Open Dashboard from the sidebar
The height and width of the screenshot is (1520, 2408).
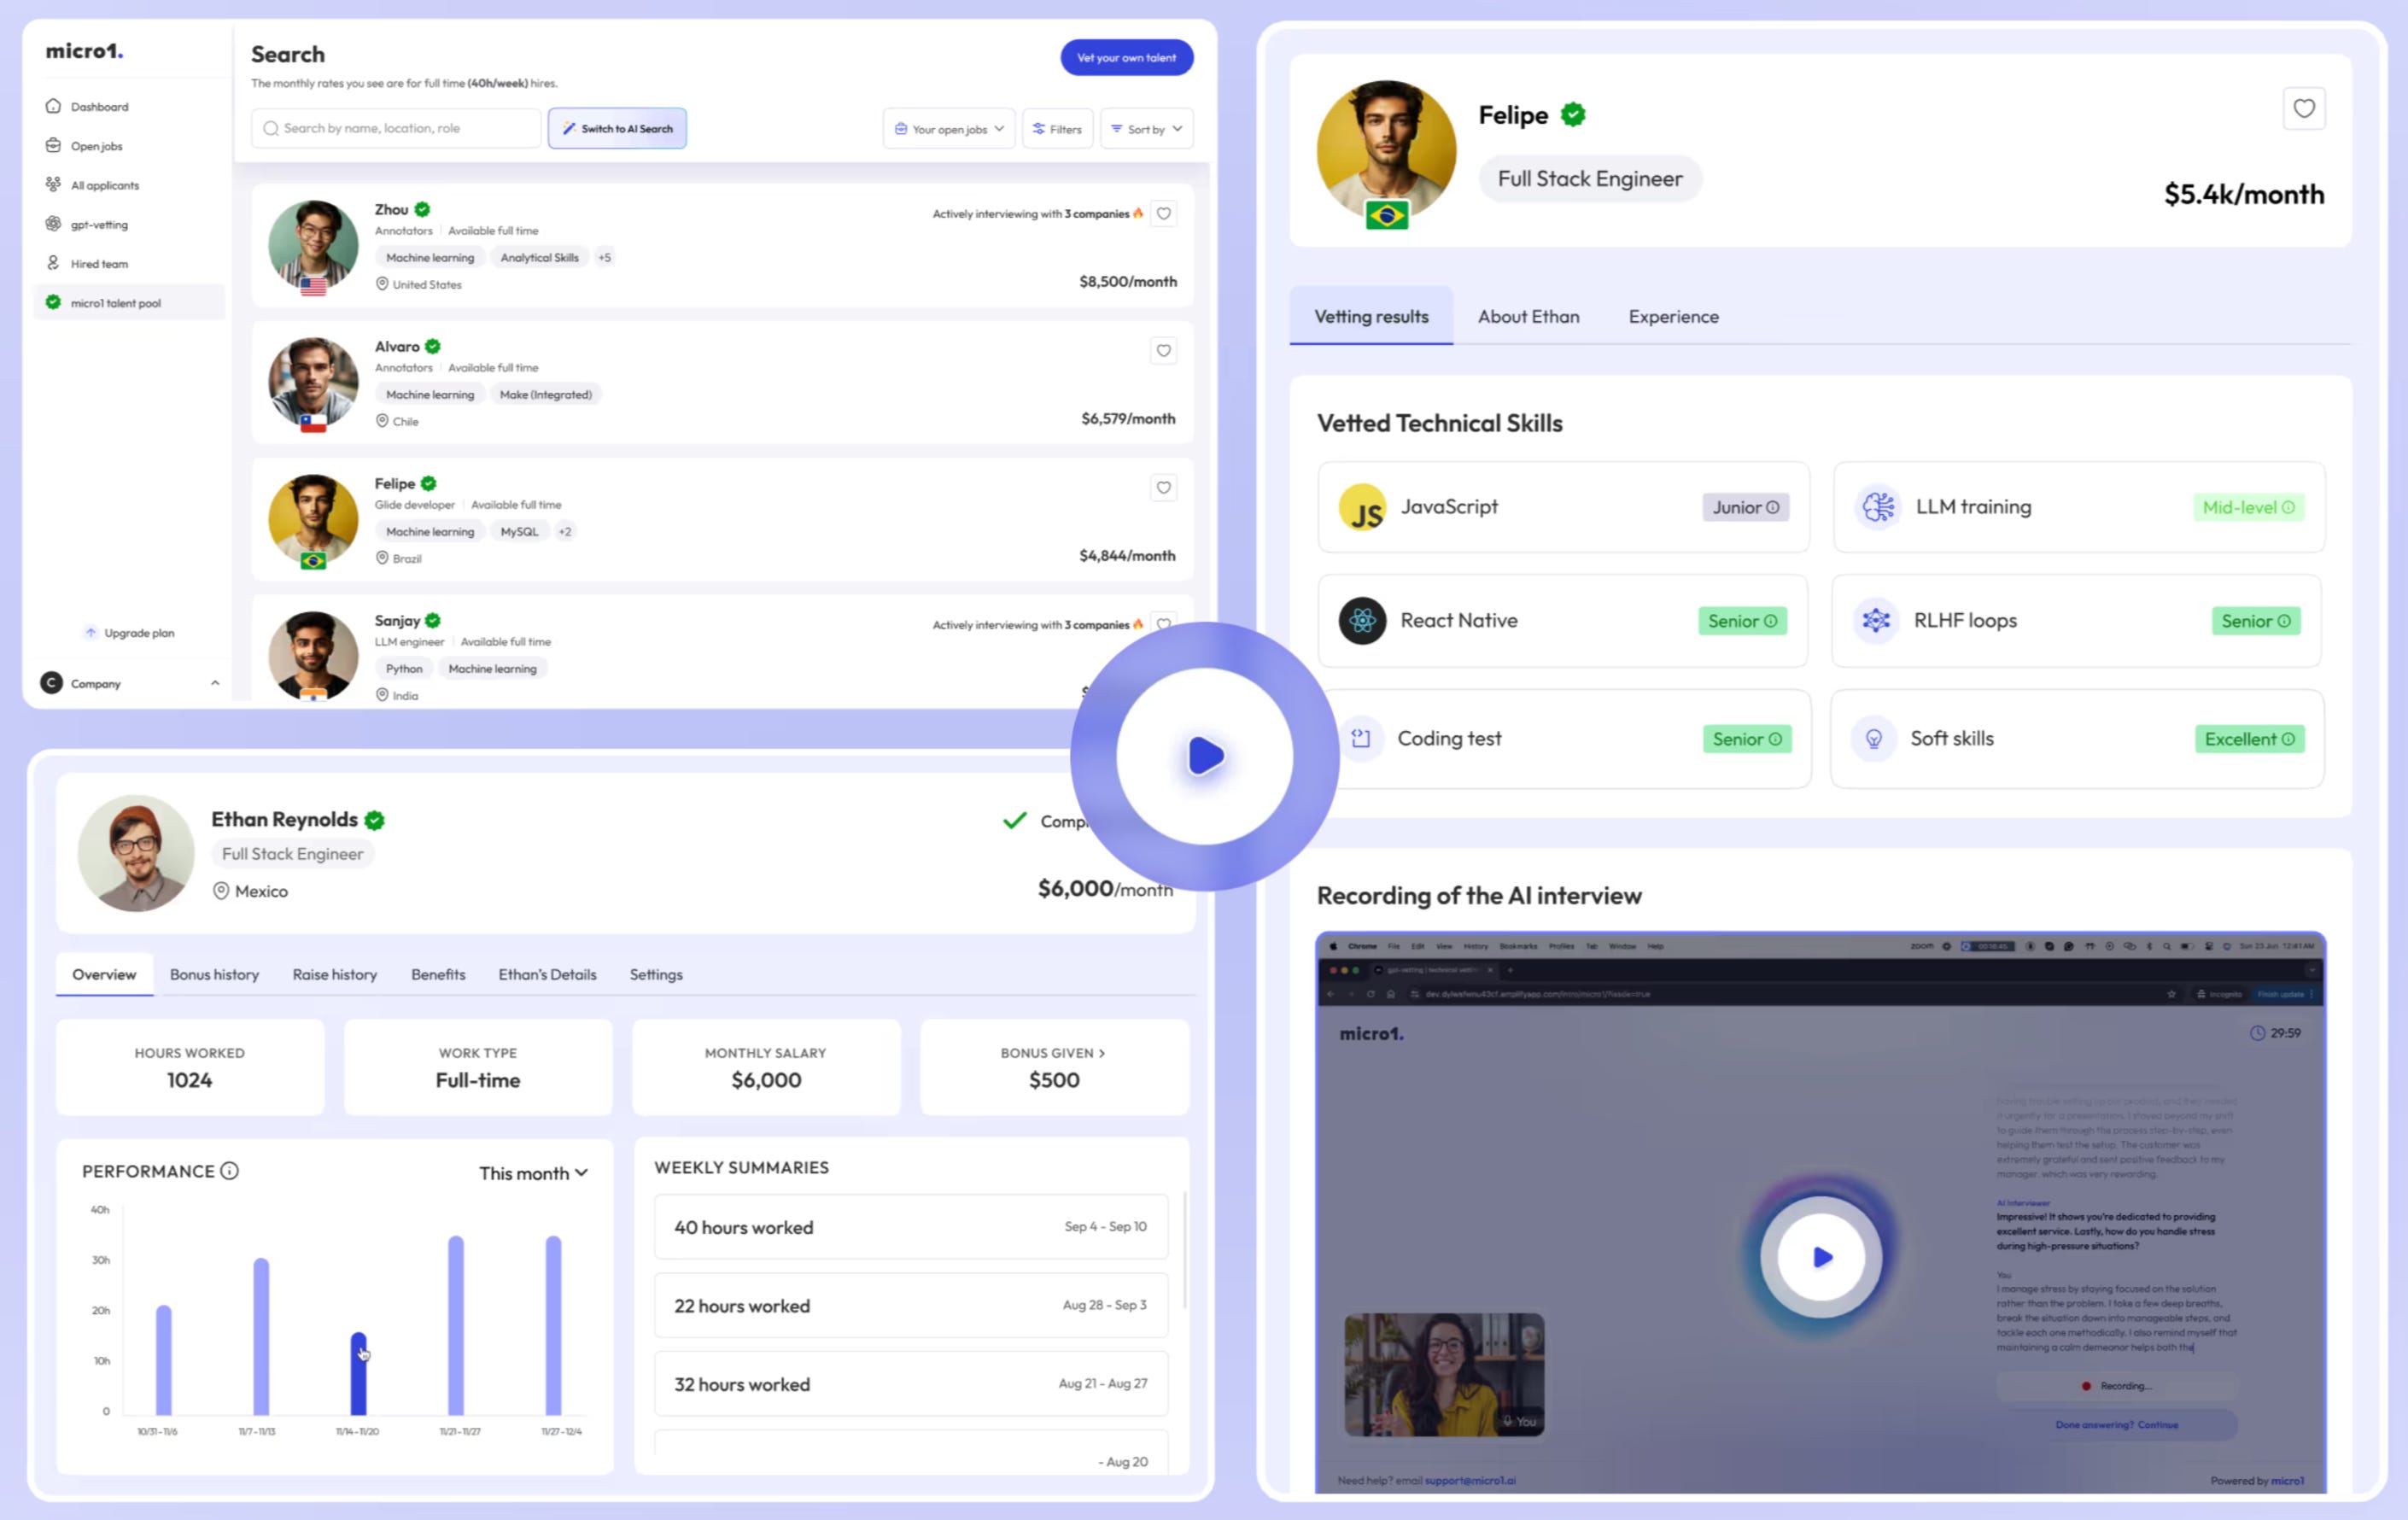98,107
